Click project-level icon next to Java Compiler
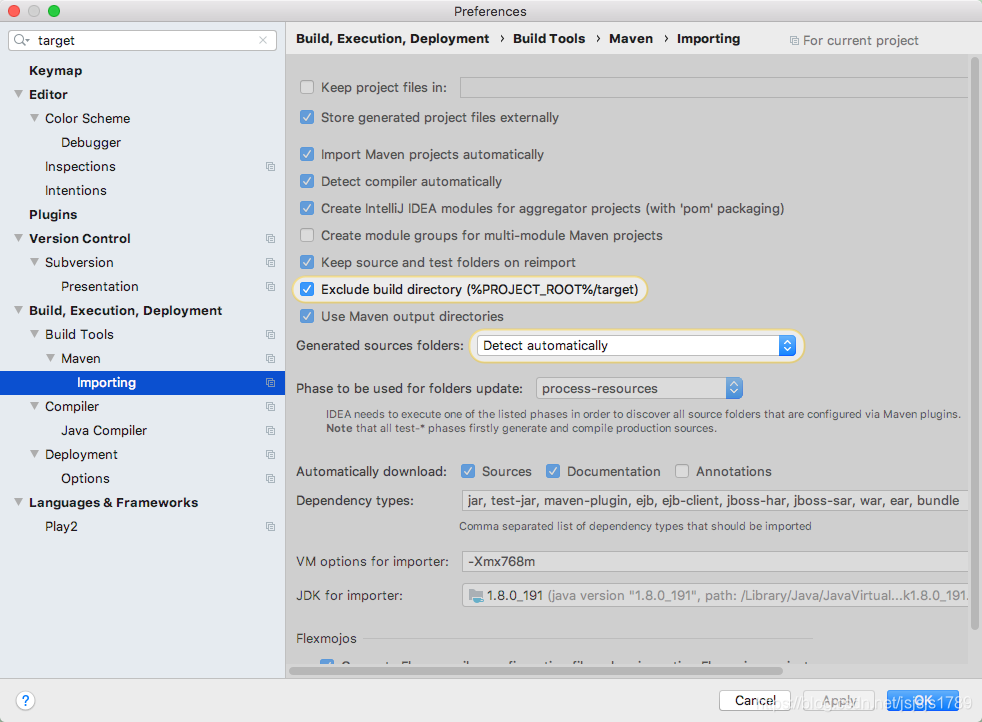 [x=271, y=430]
